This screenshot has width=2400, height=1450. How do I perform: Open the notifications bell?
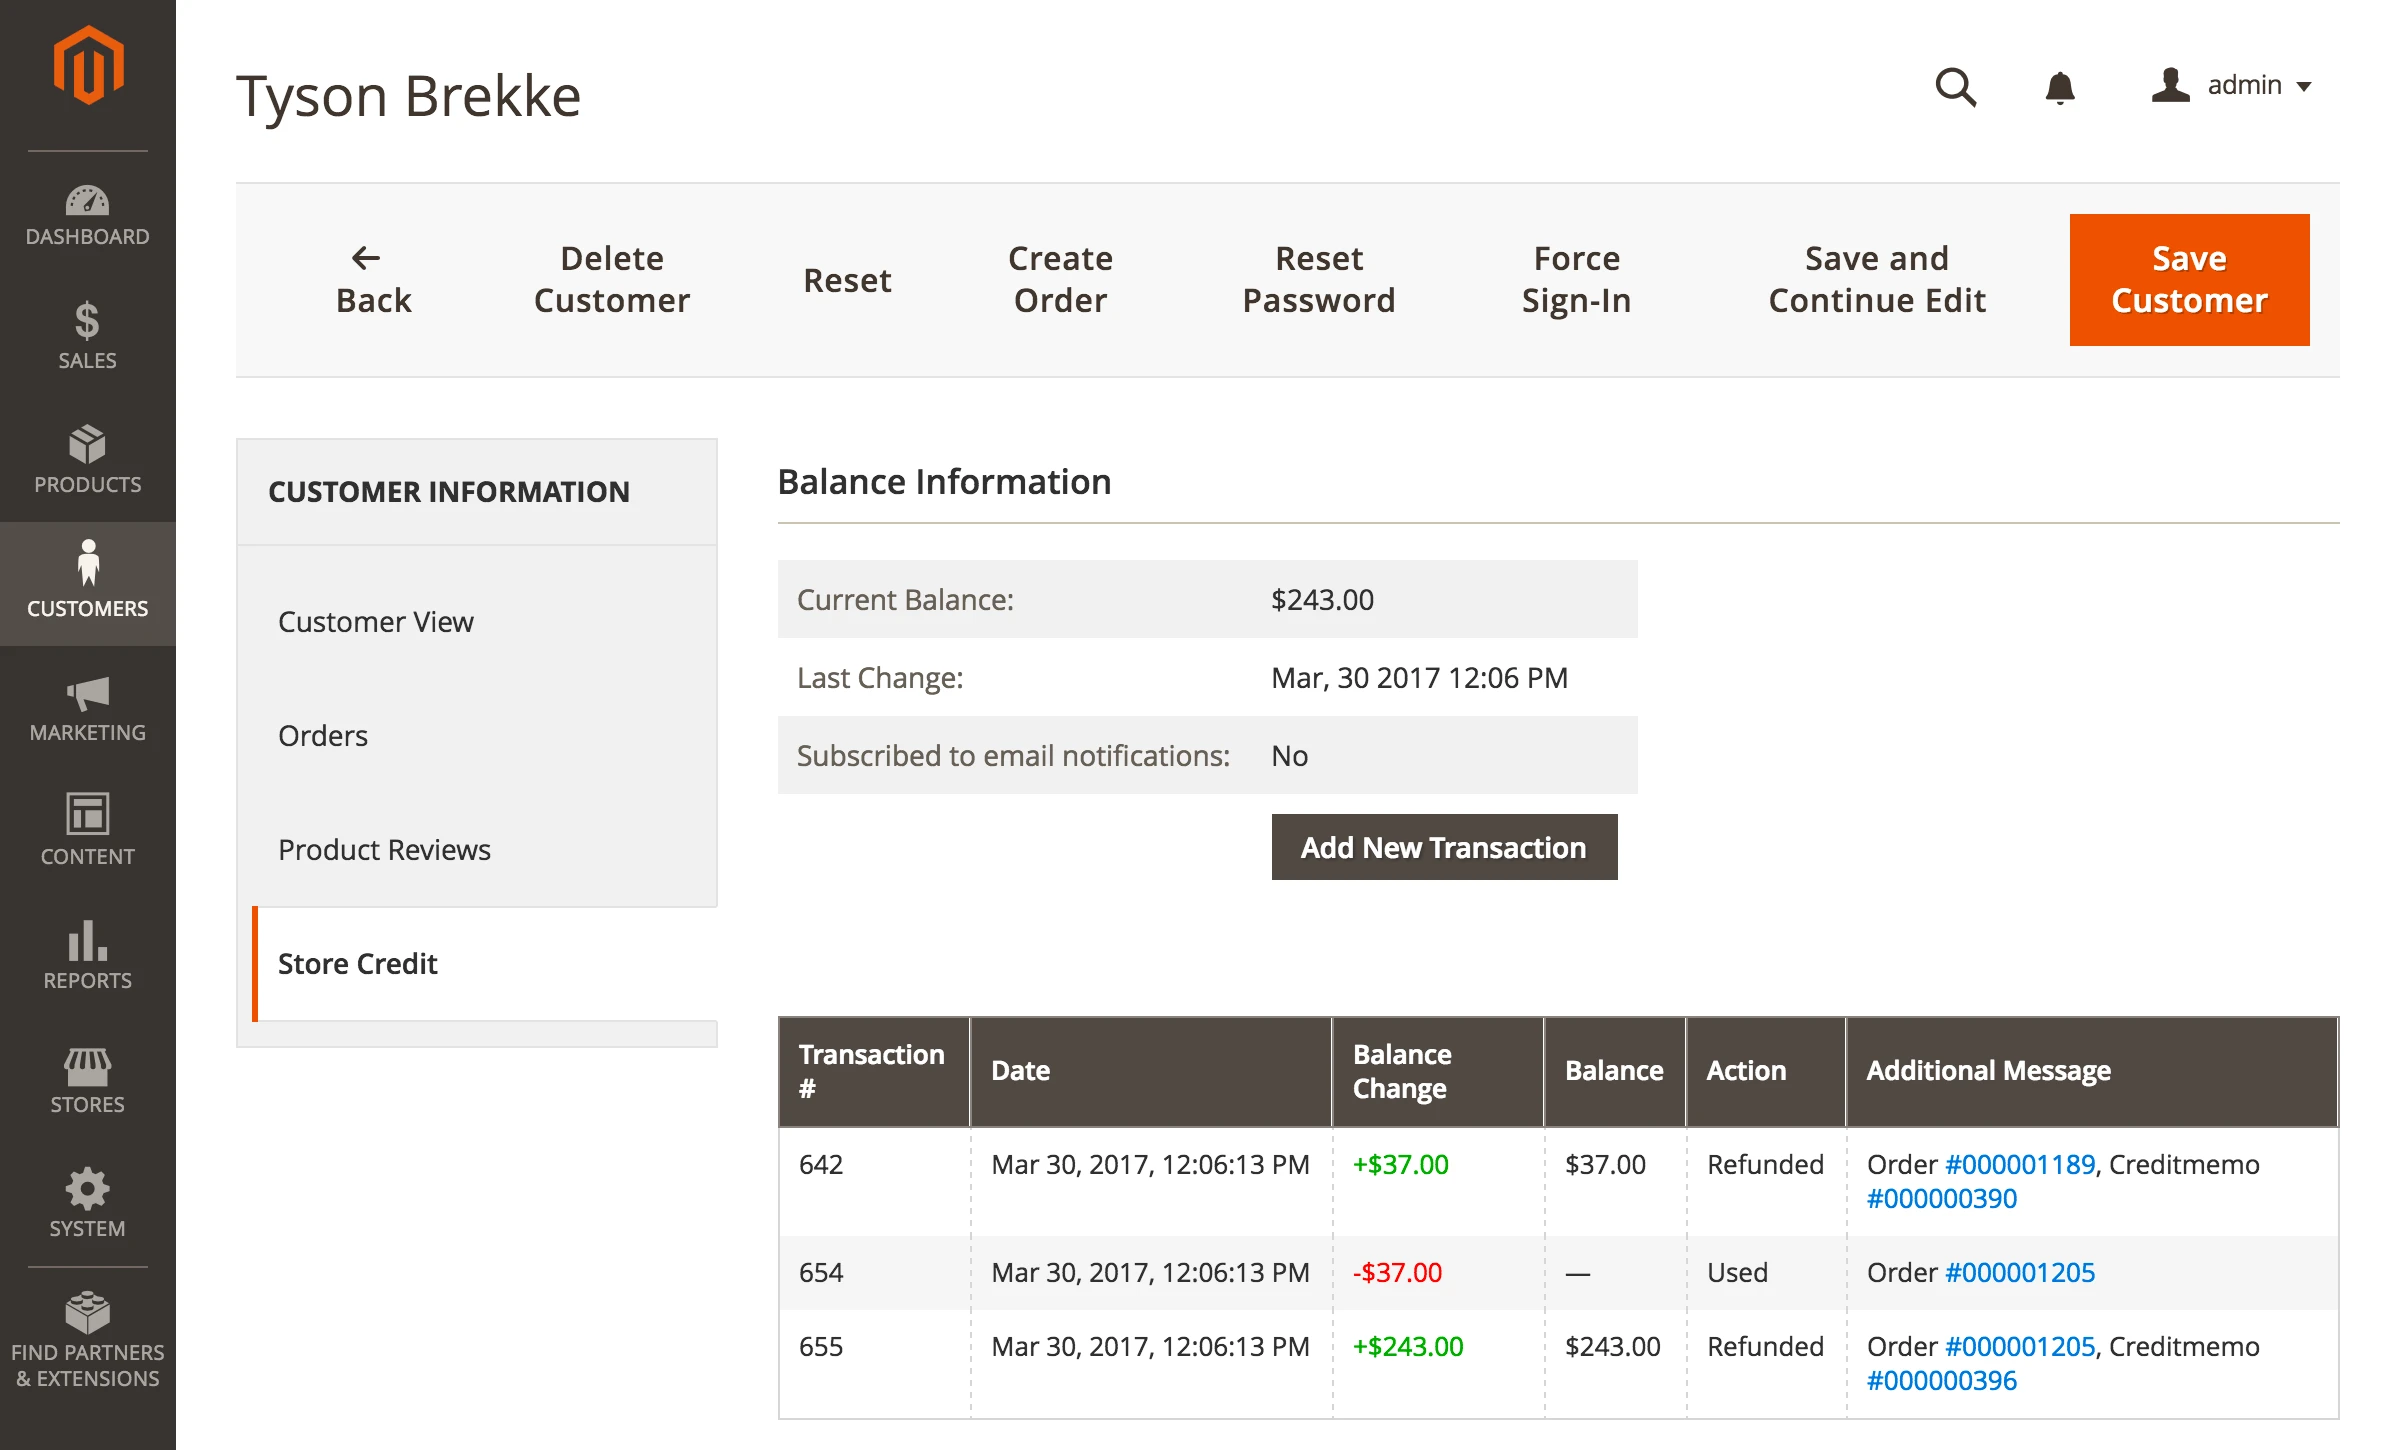coord(2059,87)
